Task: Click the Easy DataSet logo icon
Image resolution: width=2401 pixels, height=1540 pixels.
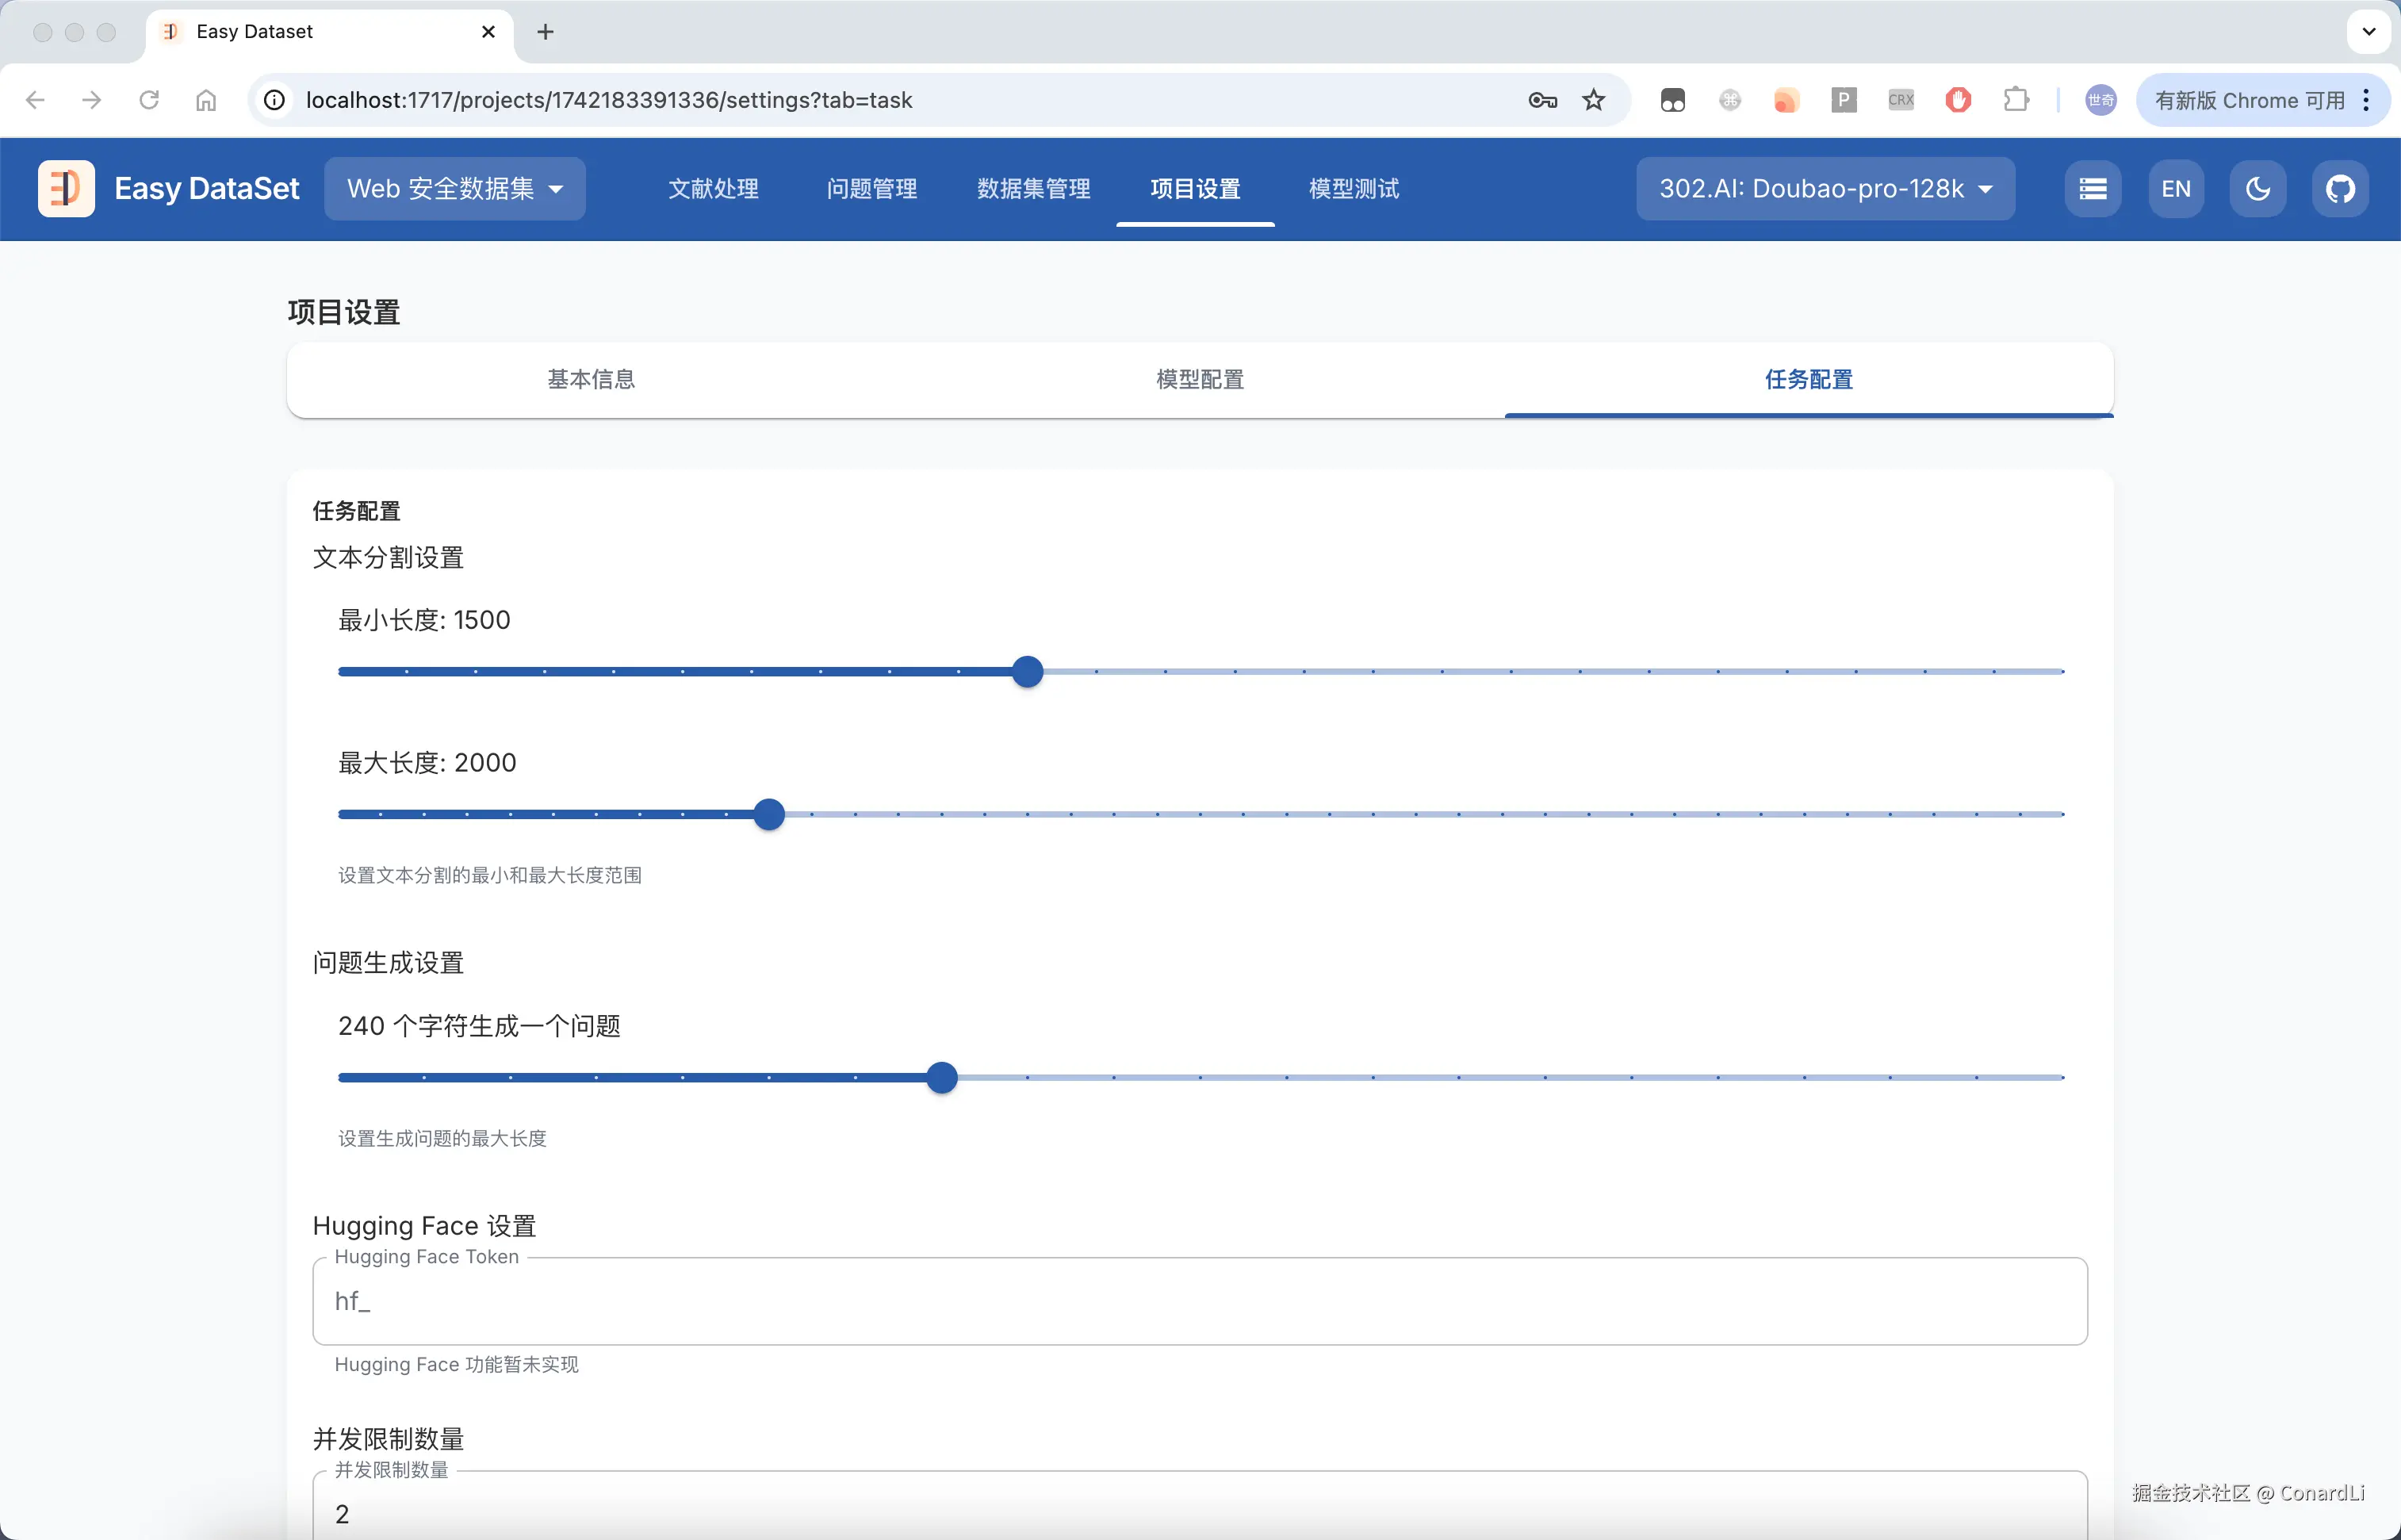Action: click(x=66, y=188)
